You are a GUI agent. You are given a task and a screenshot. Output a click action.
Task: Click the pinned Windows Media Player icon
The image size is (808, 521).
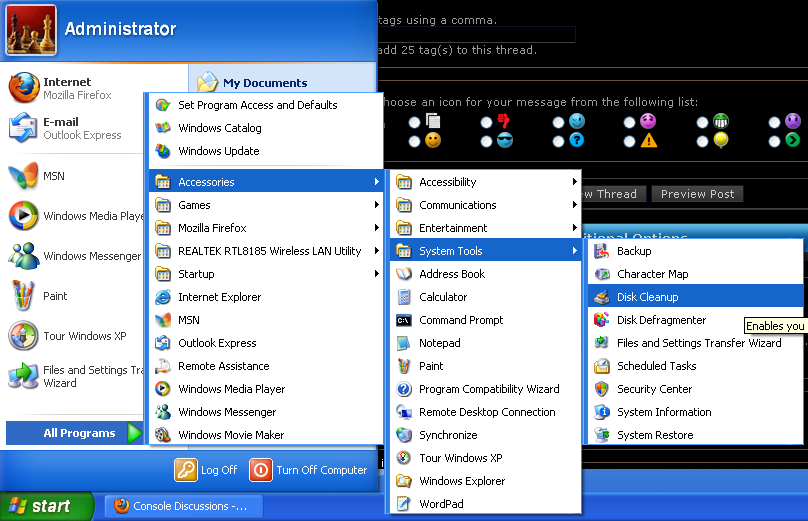23,215
